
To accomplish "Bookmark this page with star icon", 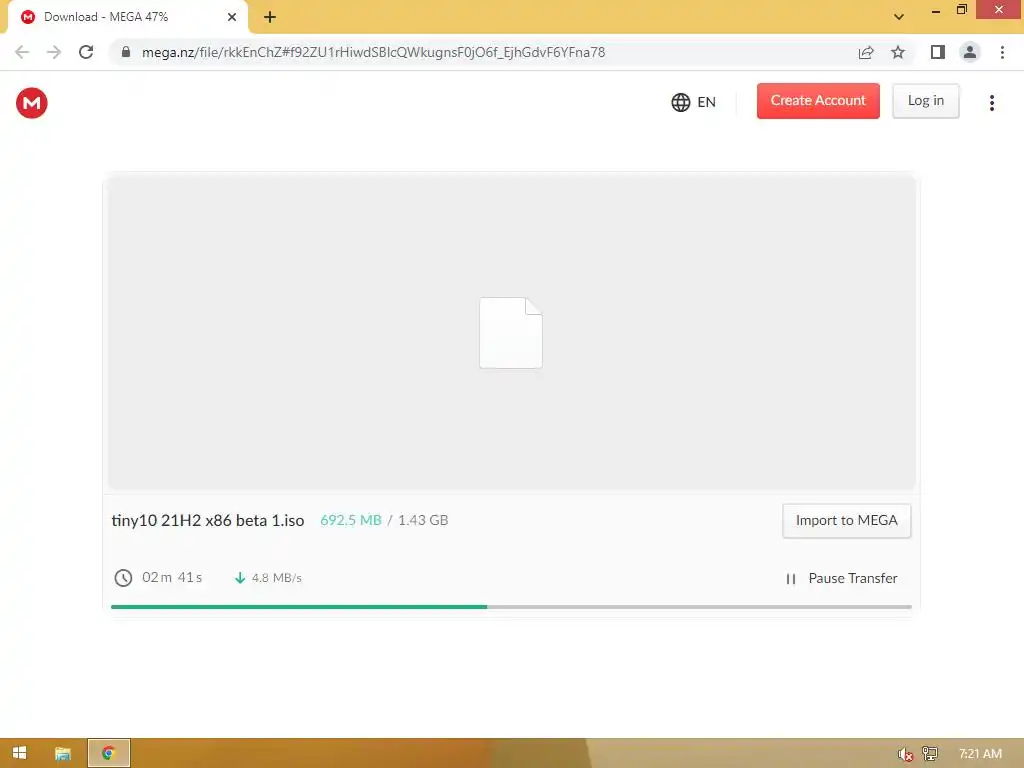I will (898, 52).
